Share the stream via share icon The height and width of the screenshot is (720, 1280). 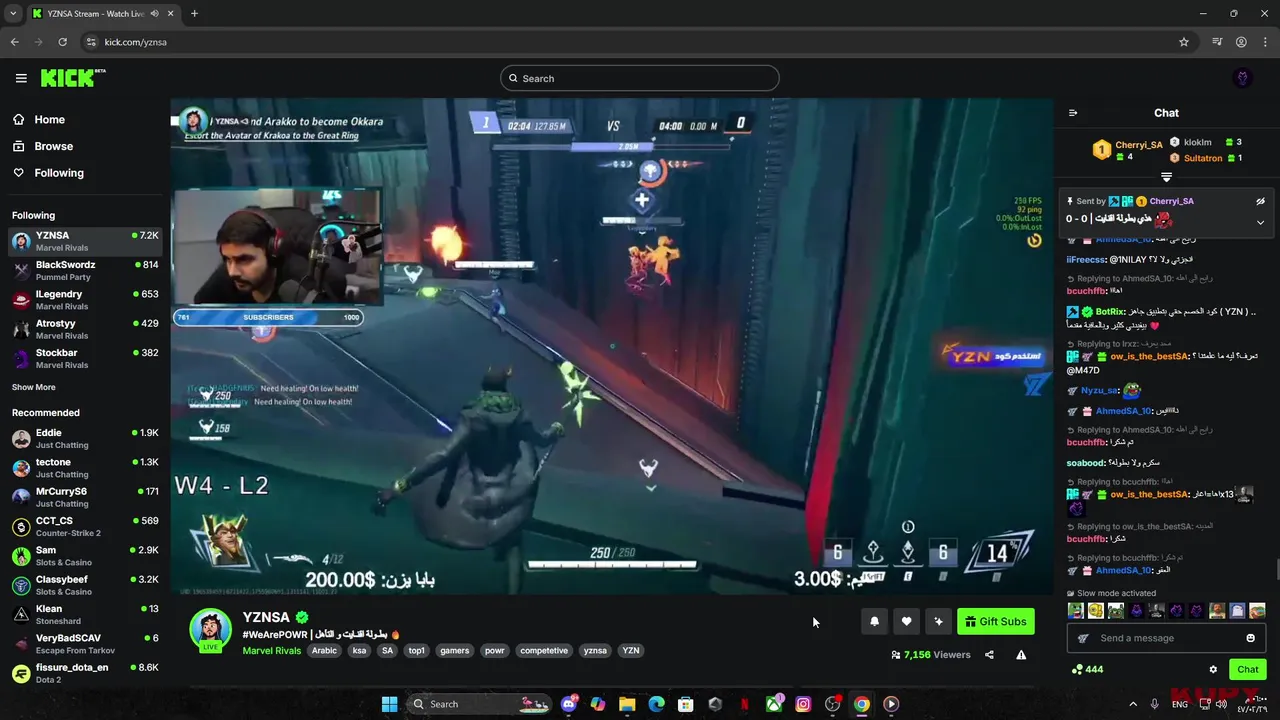point(989,655)
